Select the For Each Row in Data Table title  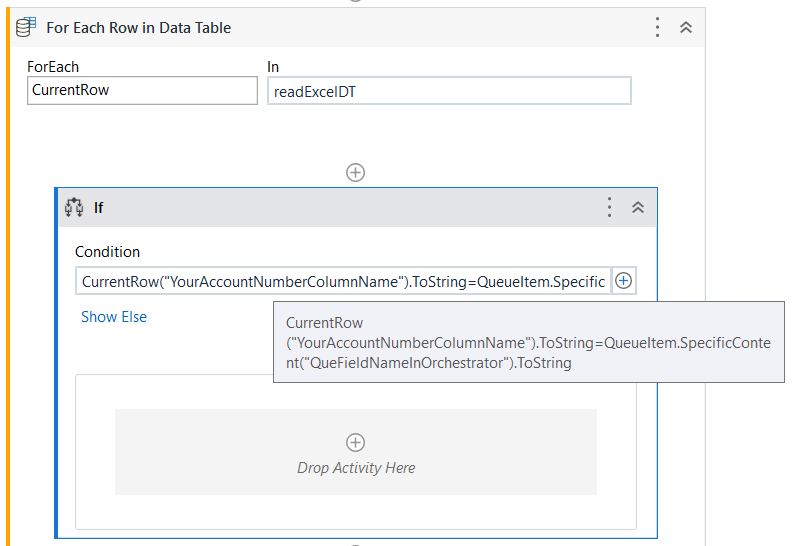[x=138, y=28]
